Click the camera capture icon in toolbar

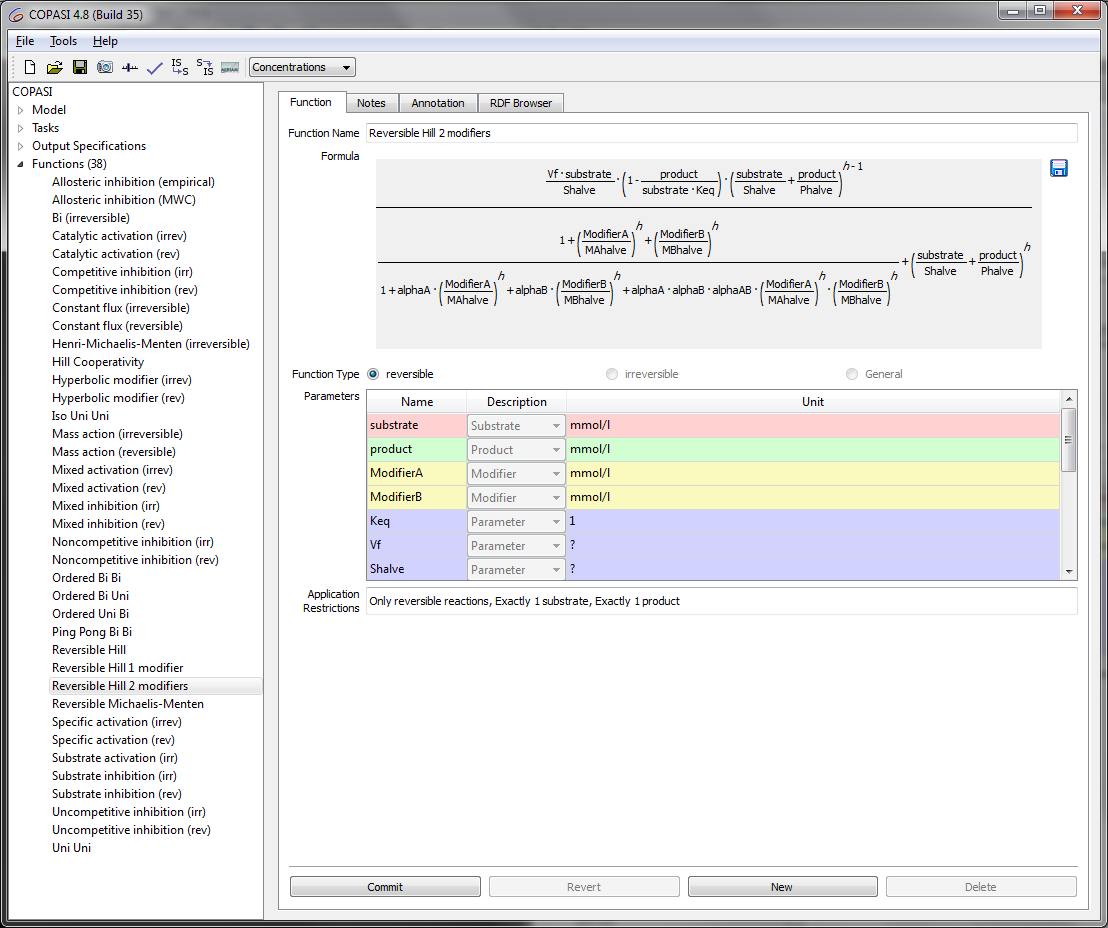(x=105, y=68)
